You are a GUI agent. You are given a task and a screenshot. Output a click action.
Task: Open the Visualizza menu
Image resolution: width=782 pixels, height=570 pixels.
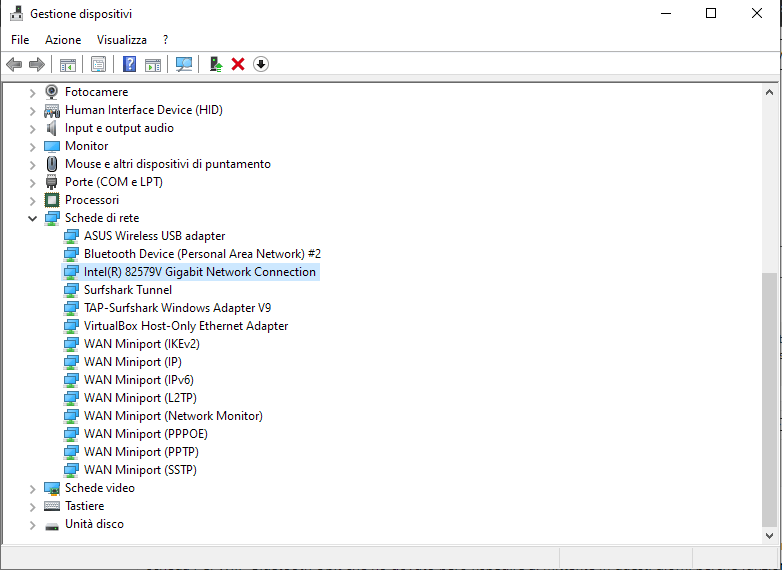[122, 40]
